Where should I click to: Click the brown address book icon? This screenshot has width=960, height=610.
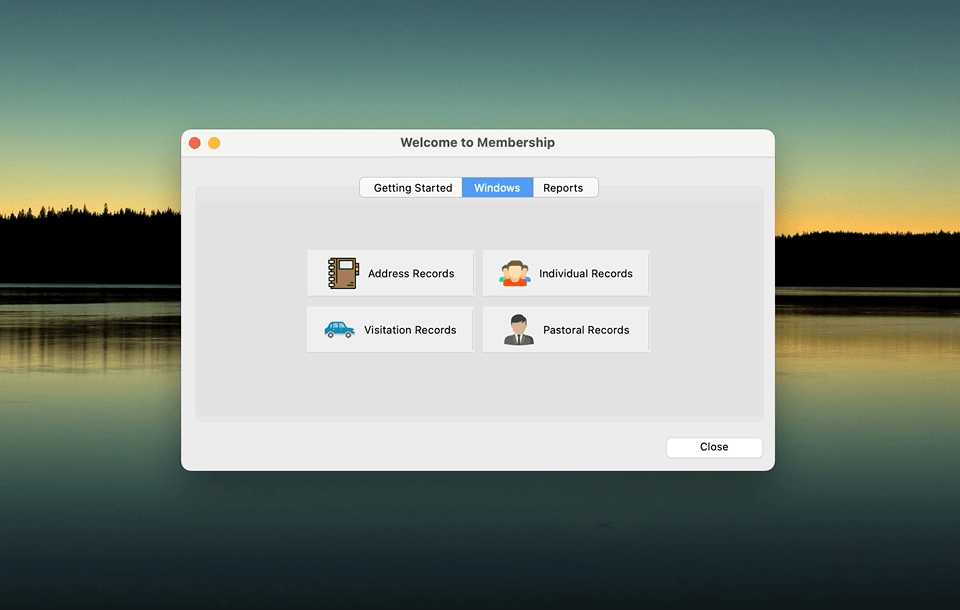[x=342, y=273]
